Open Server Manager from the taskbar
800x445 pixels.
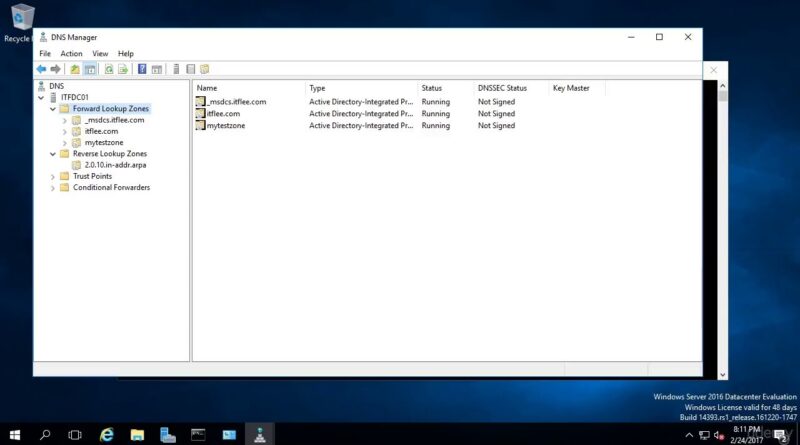pyautogui.click(x=168, y=435)
